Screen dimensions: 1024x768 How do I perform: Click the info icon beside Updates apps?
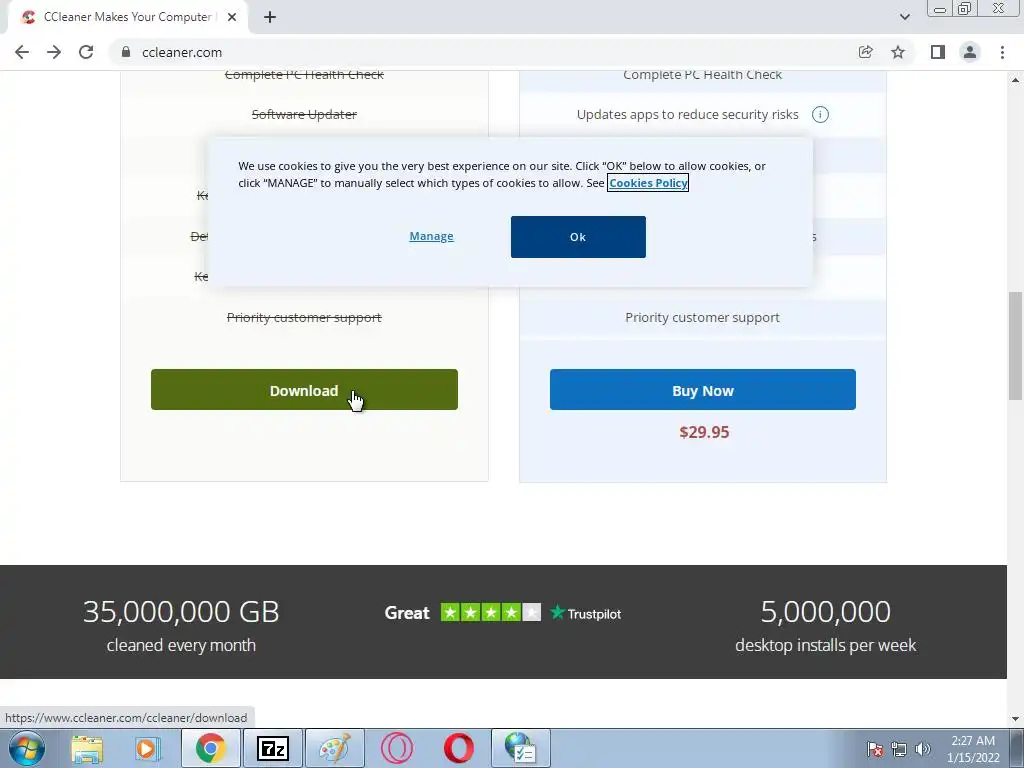820,114
